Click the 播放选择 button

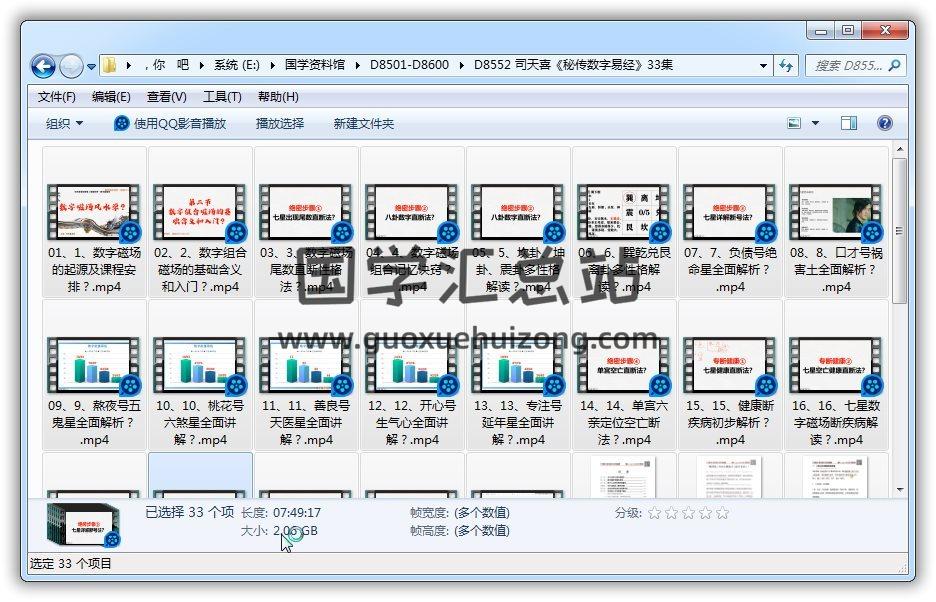pos(280,123)
